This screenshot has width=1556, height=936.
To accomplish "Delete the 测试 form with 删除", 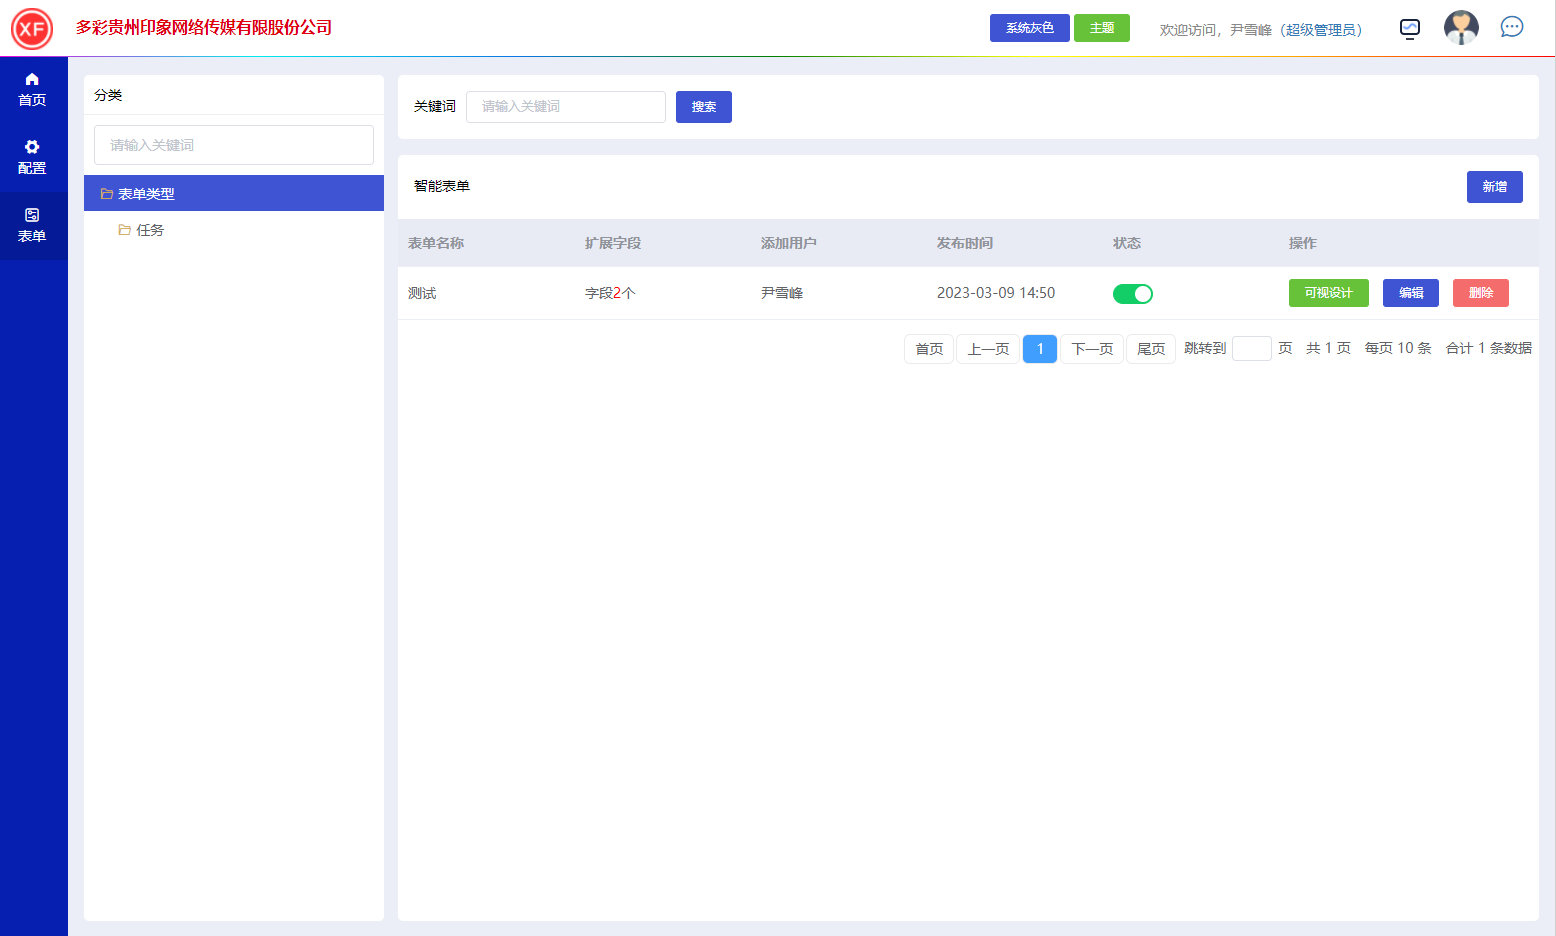I will (1480, 293).
